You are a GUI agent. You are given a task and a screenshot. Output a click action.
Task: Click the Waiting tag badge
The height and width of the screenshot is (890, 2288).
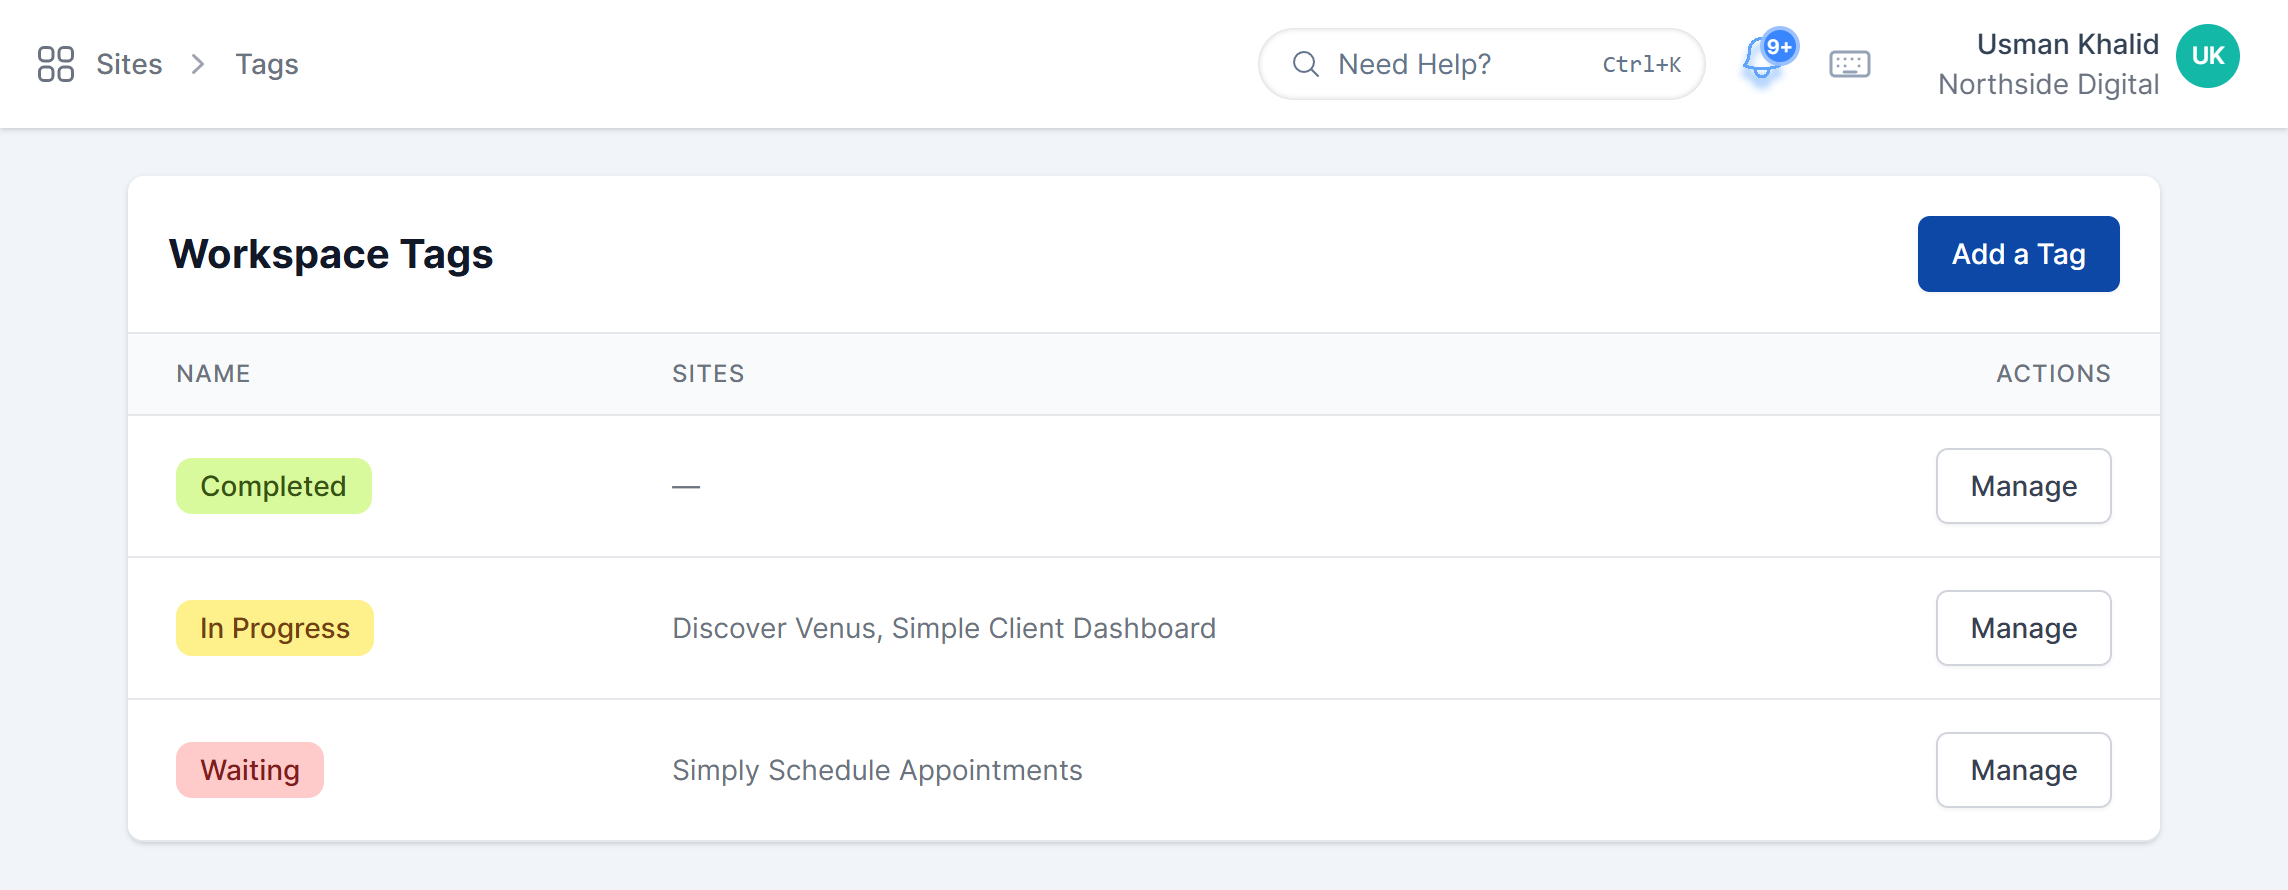tap(249, 770)
